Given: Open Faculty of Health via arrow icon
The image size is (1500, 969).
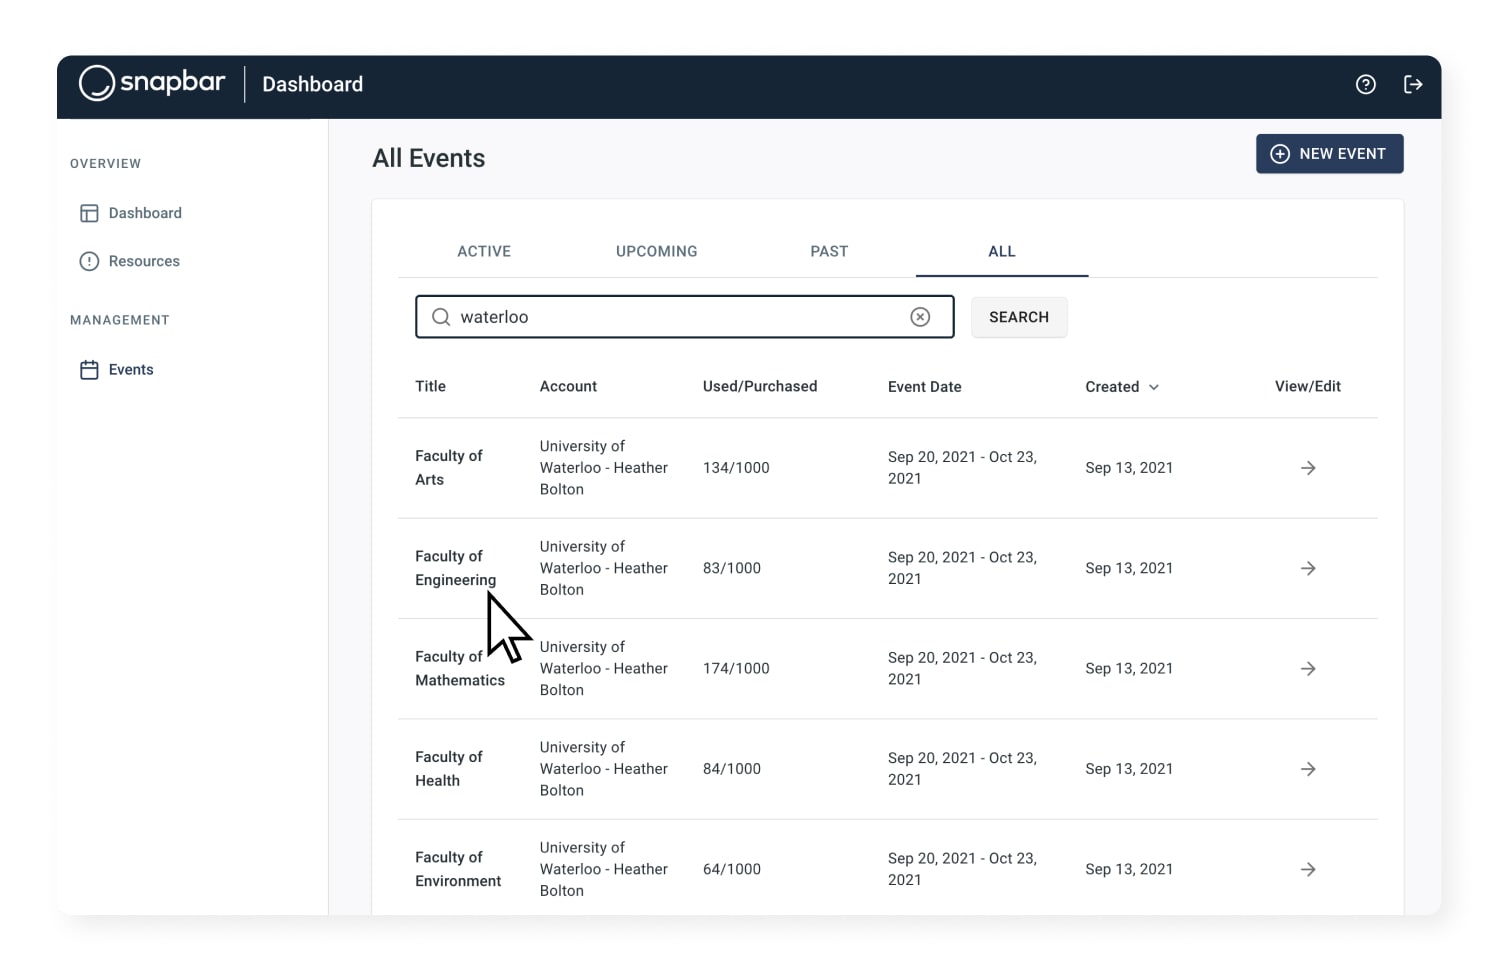Looking at the screenshot, I should coord(1308,769).
